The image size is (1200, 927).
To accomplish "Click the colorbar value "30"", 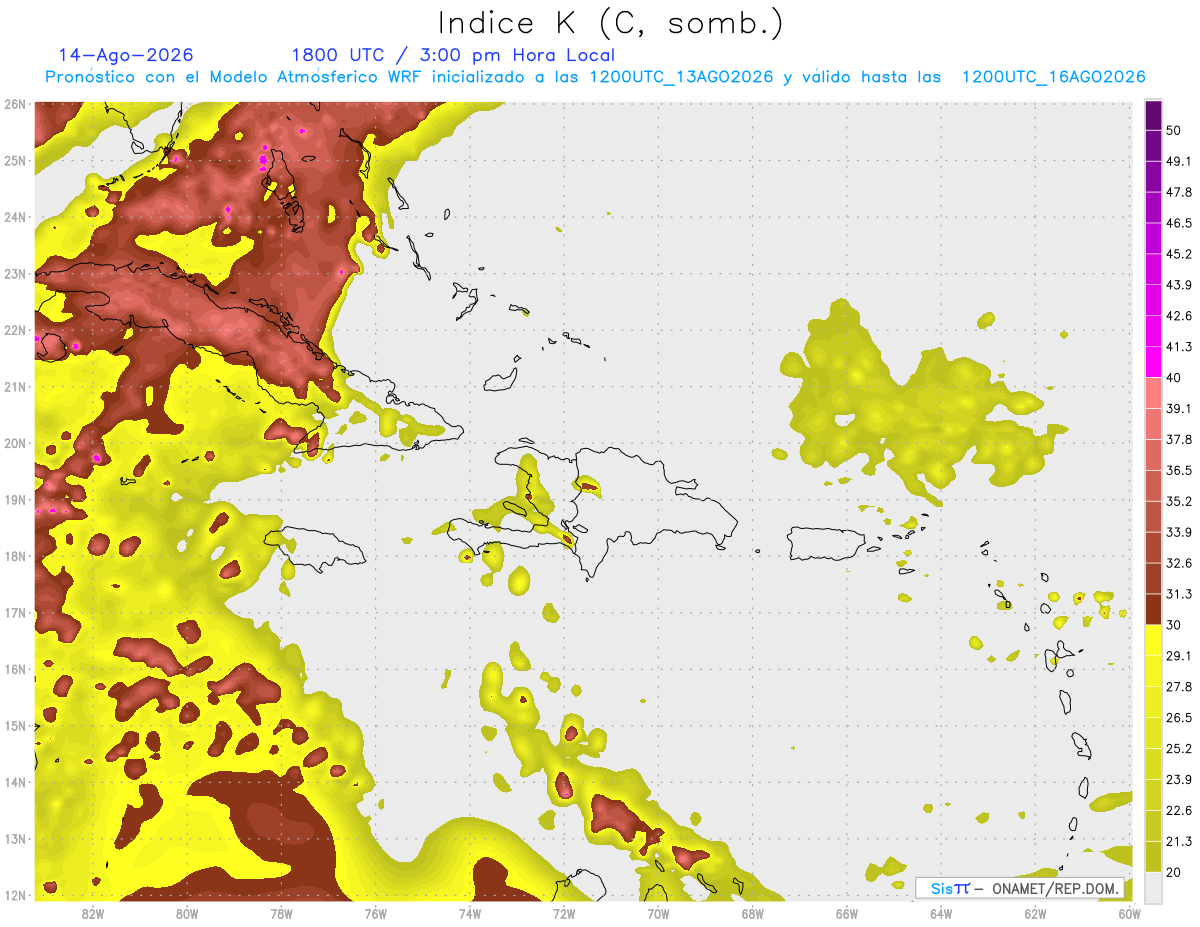I will (x=1175, y=625).
